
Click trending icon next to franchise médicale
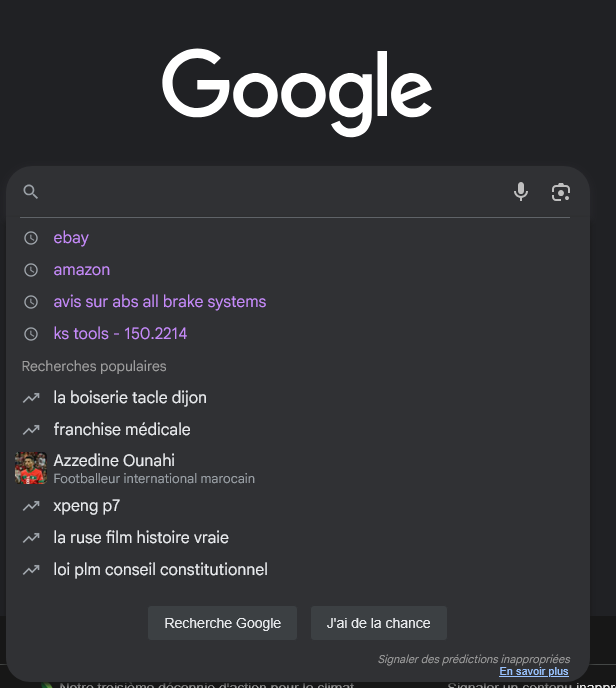(31, 430)
